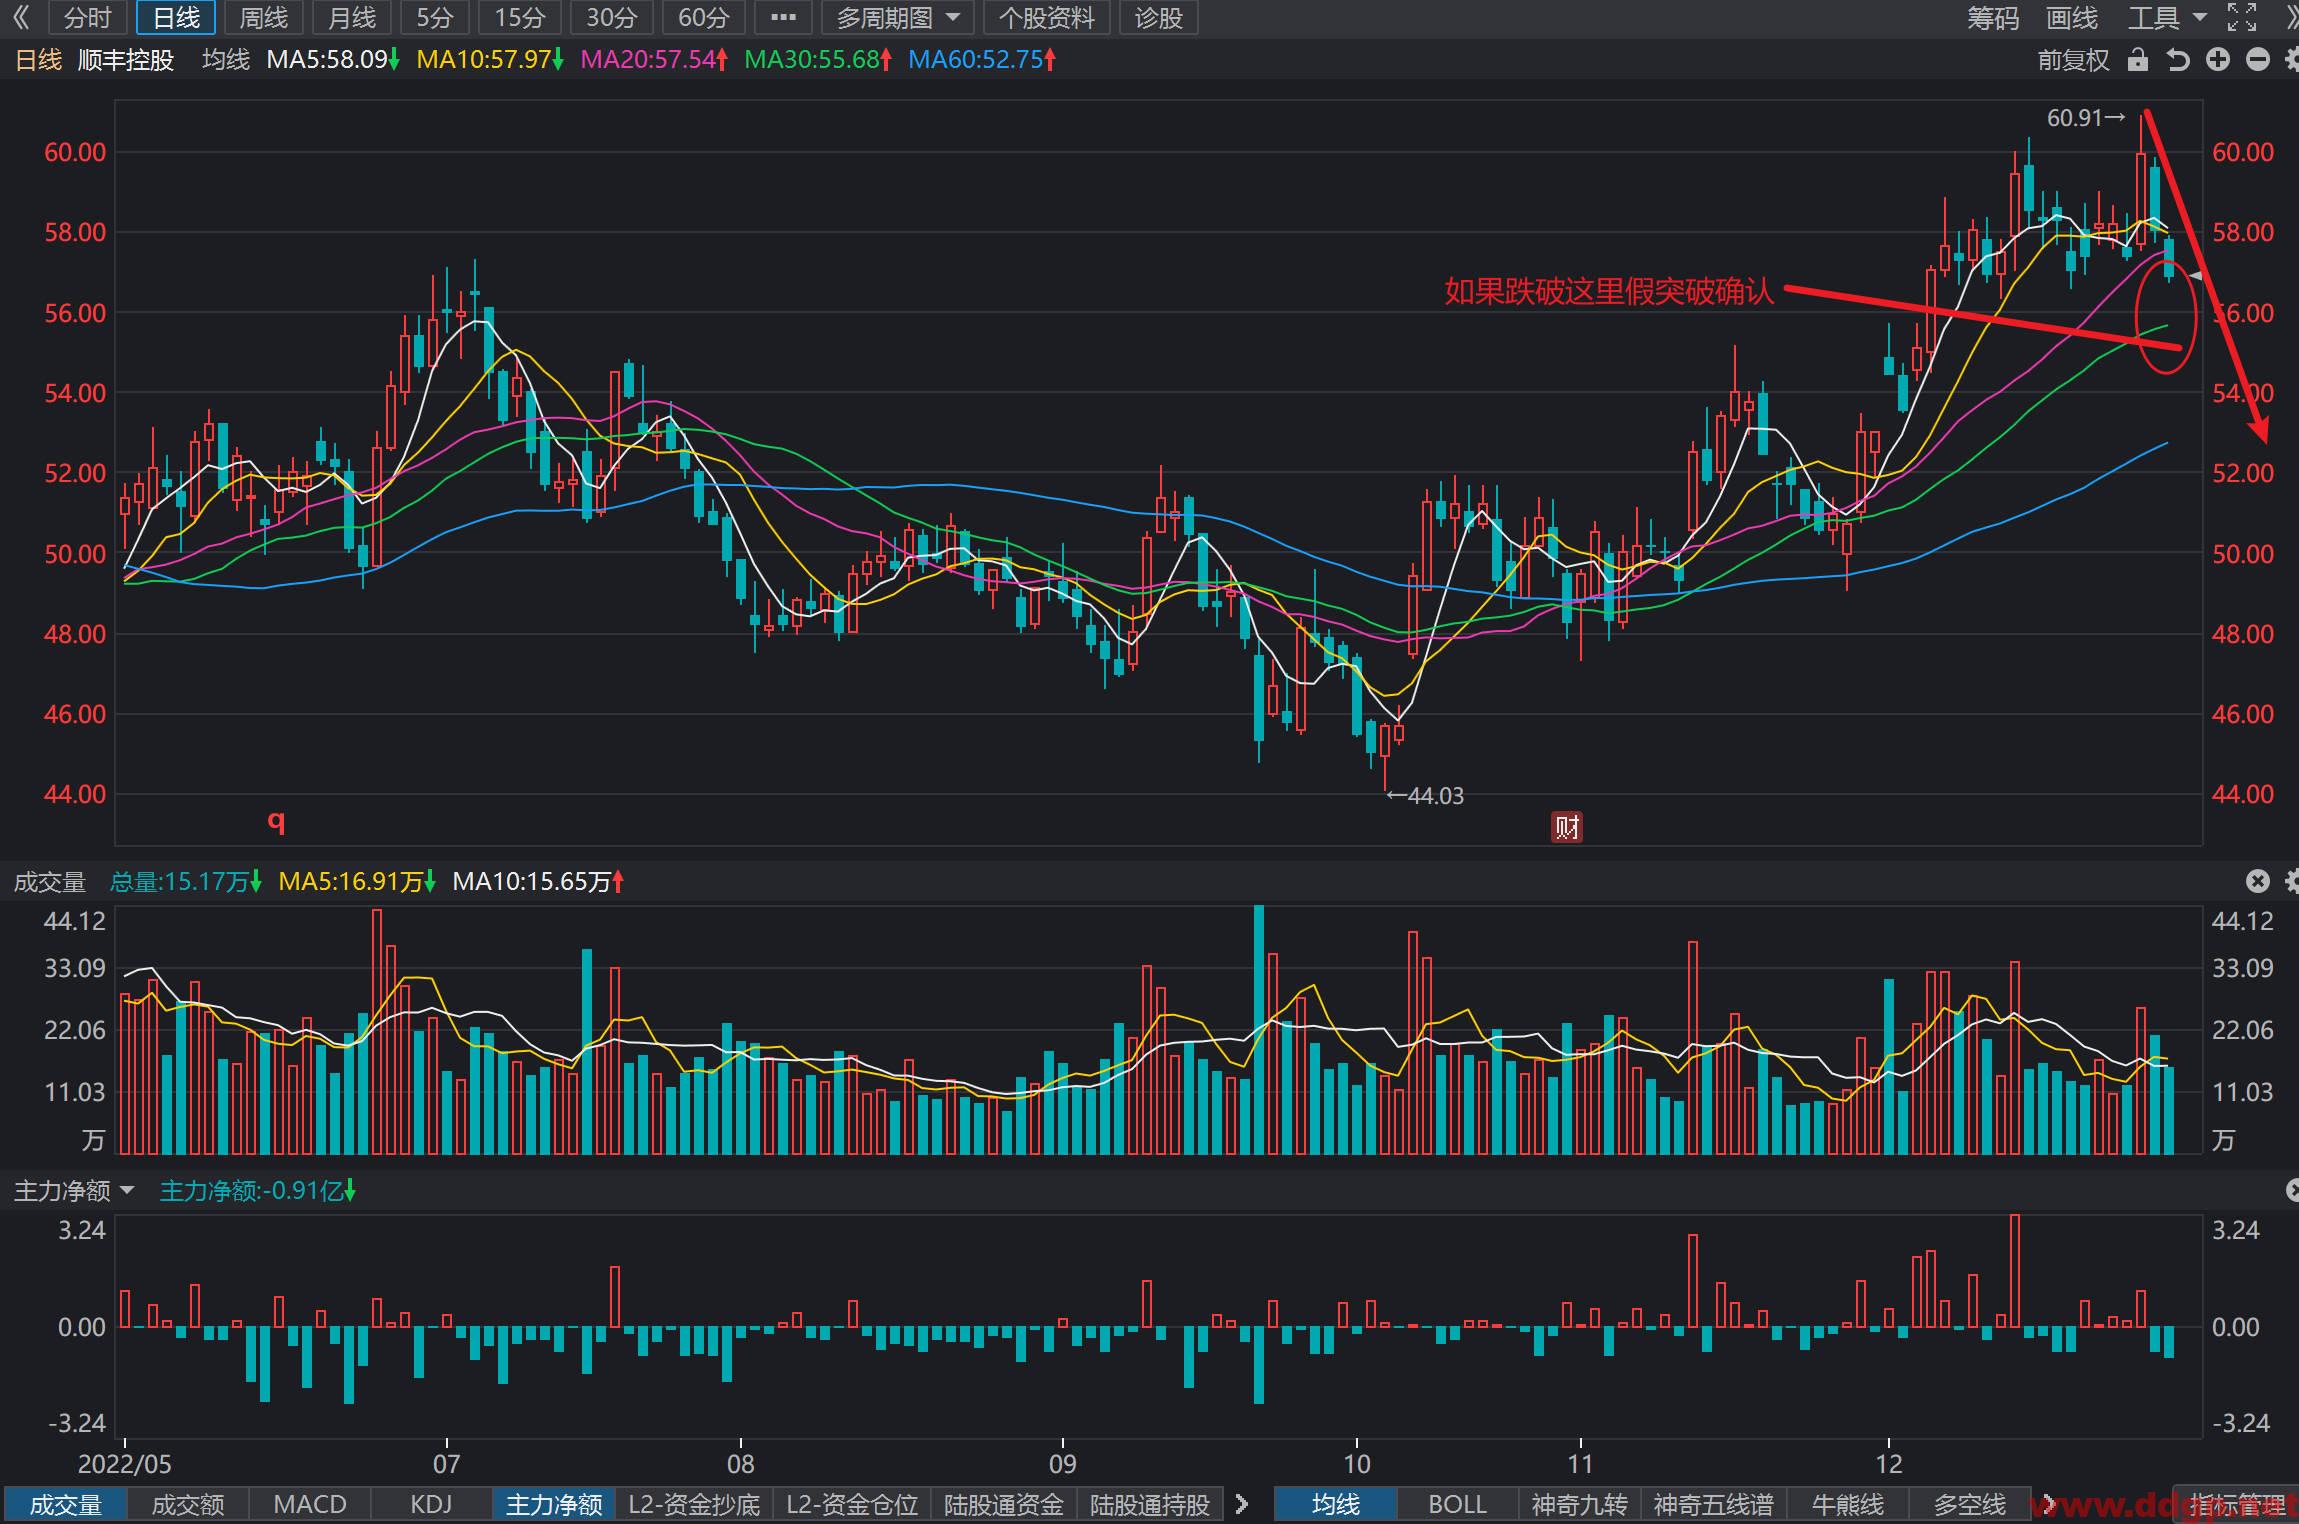The width and height of the screenshot is (2299, 1524).
Task: Select the 陆股通持股 indicator tab
Action: pos(1150,1504)
